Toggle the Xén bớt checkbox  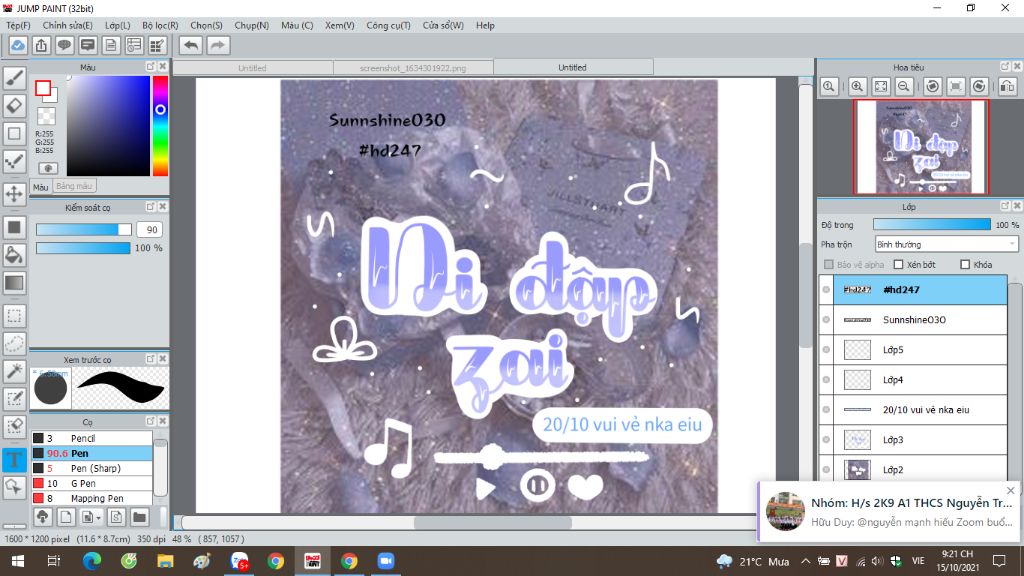point(899,264)
